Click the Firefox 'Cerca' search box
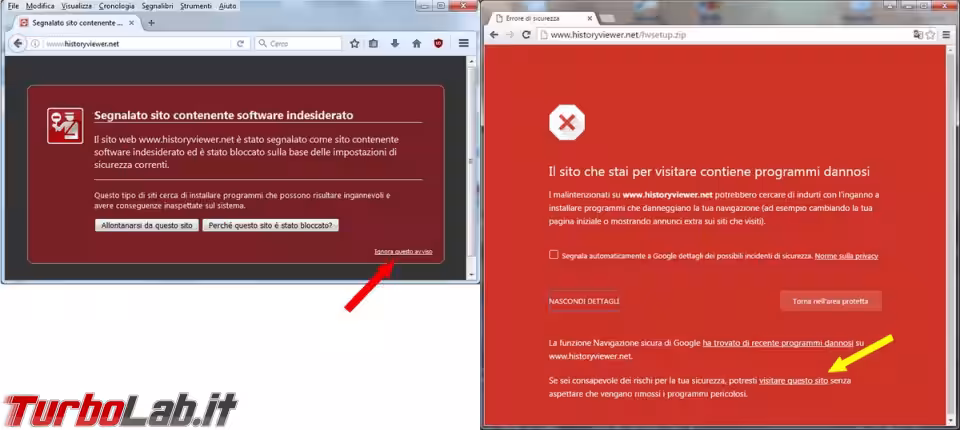 298,43
